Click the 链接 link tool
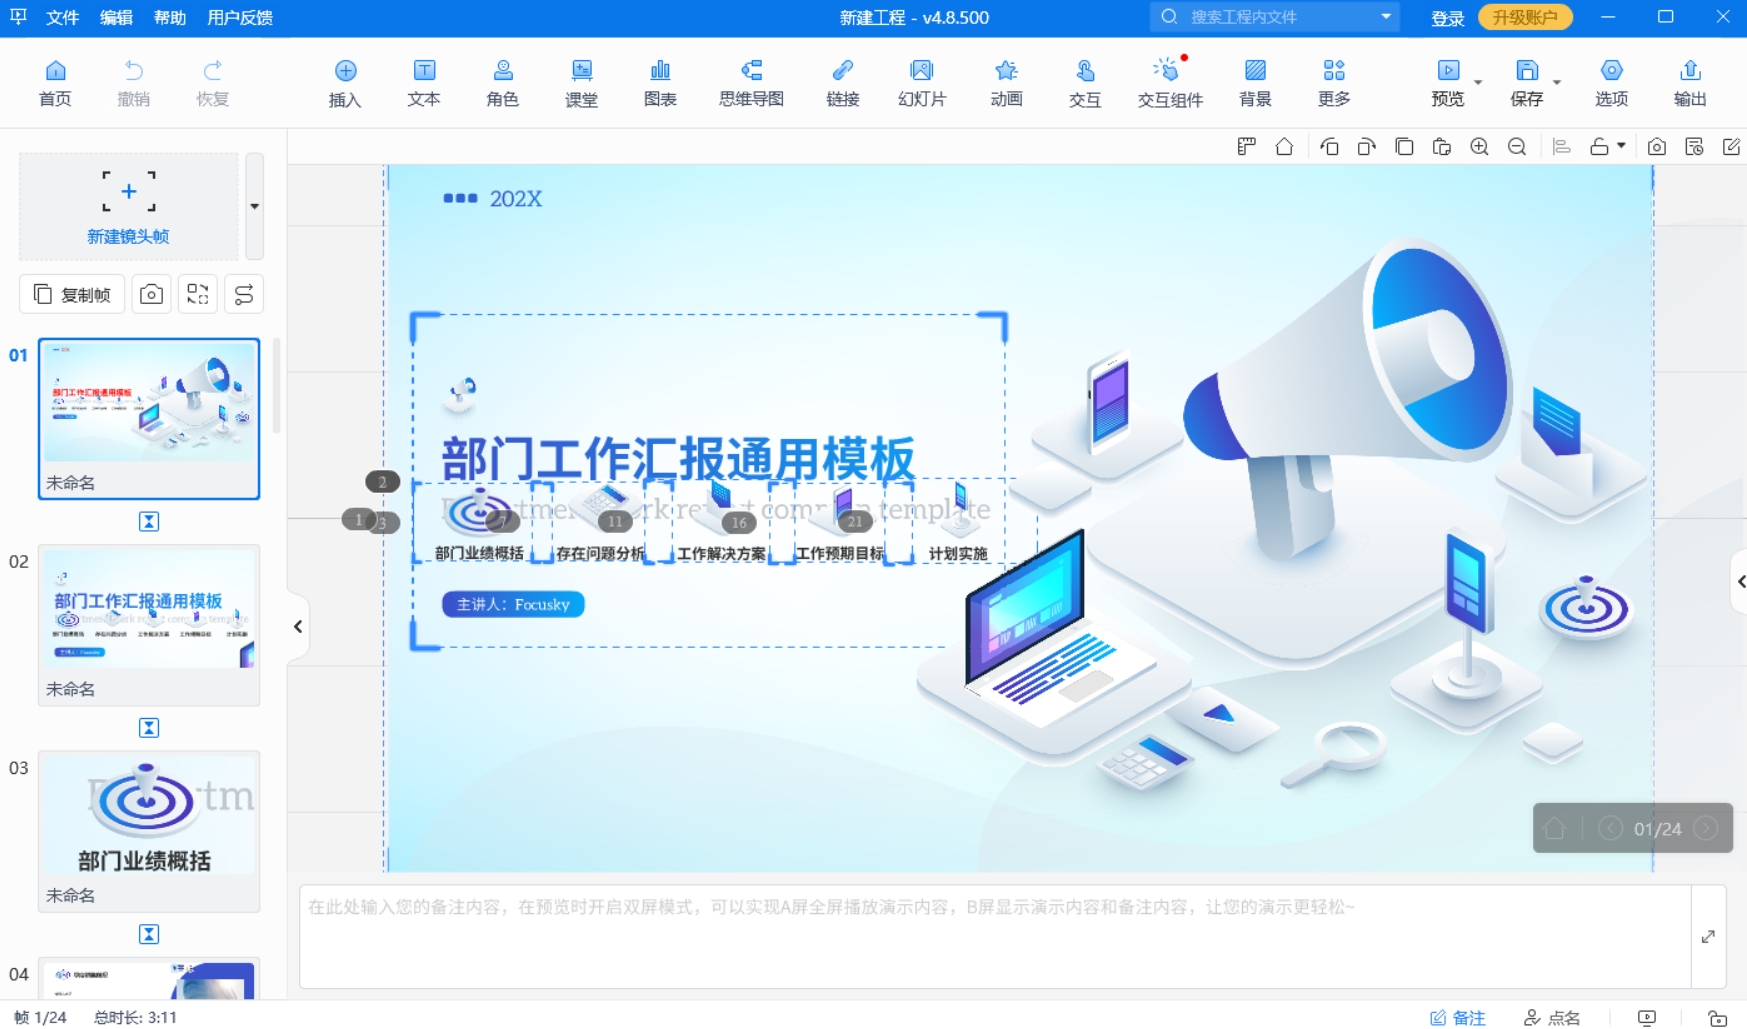 point(842,82)
